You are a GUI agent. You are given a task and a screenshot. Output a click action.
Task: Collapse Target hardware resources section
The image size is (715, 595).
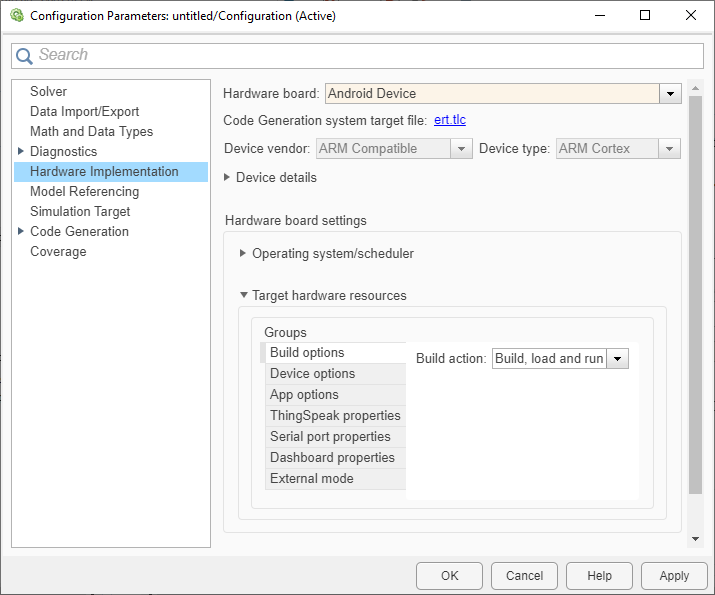(243, 296)
